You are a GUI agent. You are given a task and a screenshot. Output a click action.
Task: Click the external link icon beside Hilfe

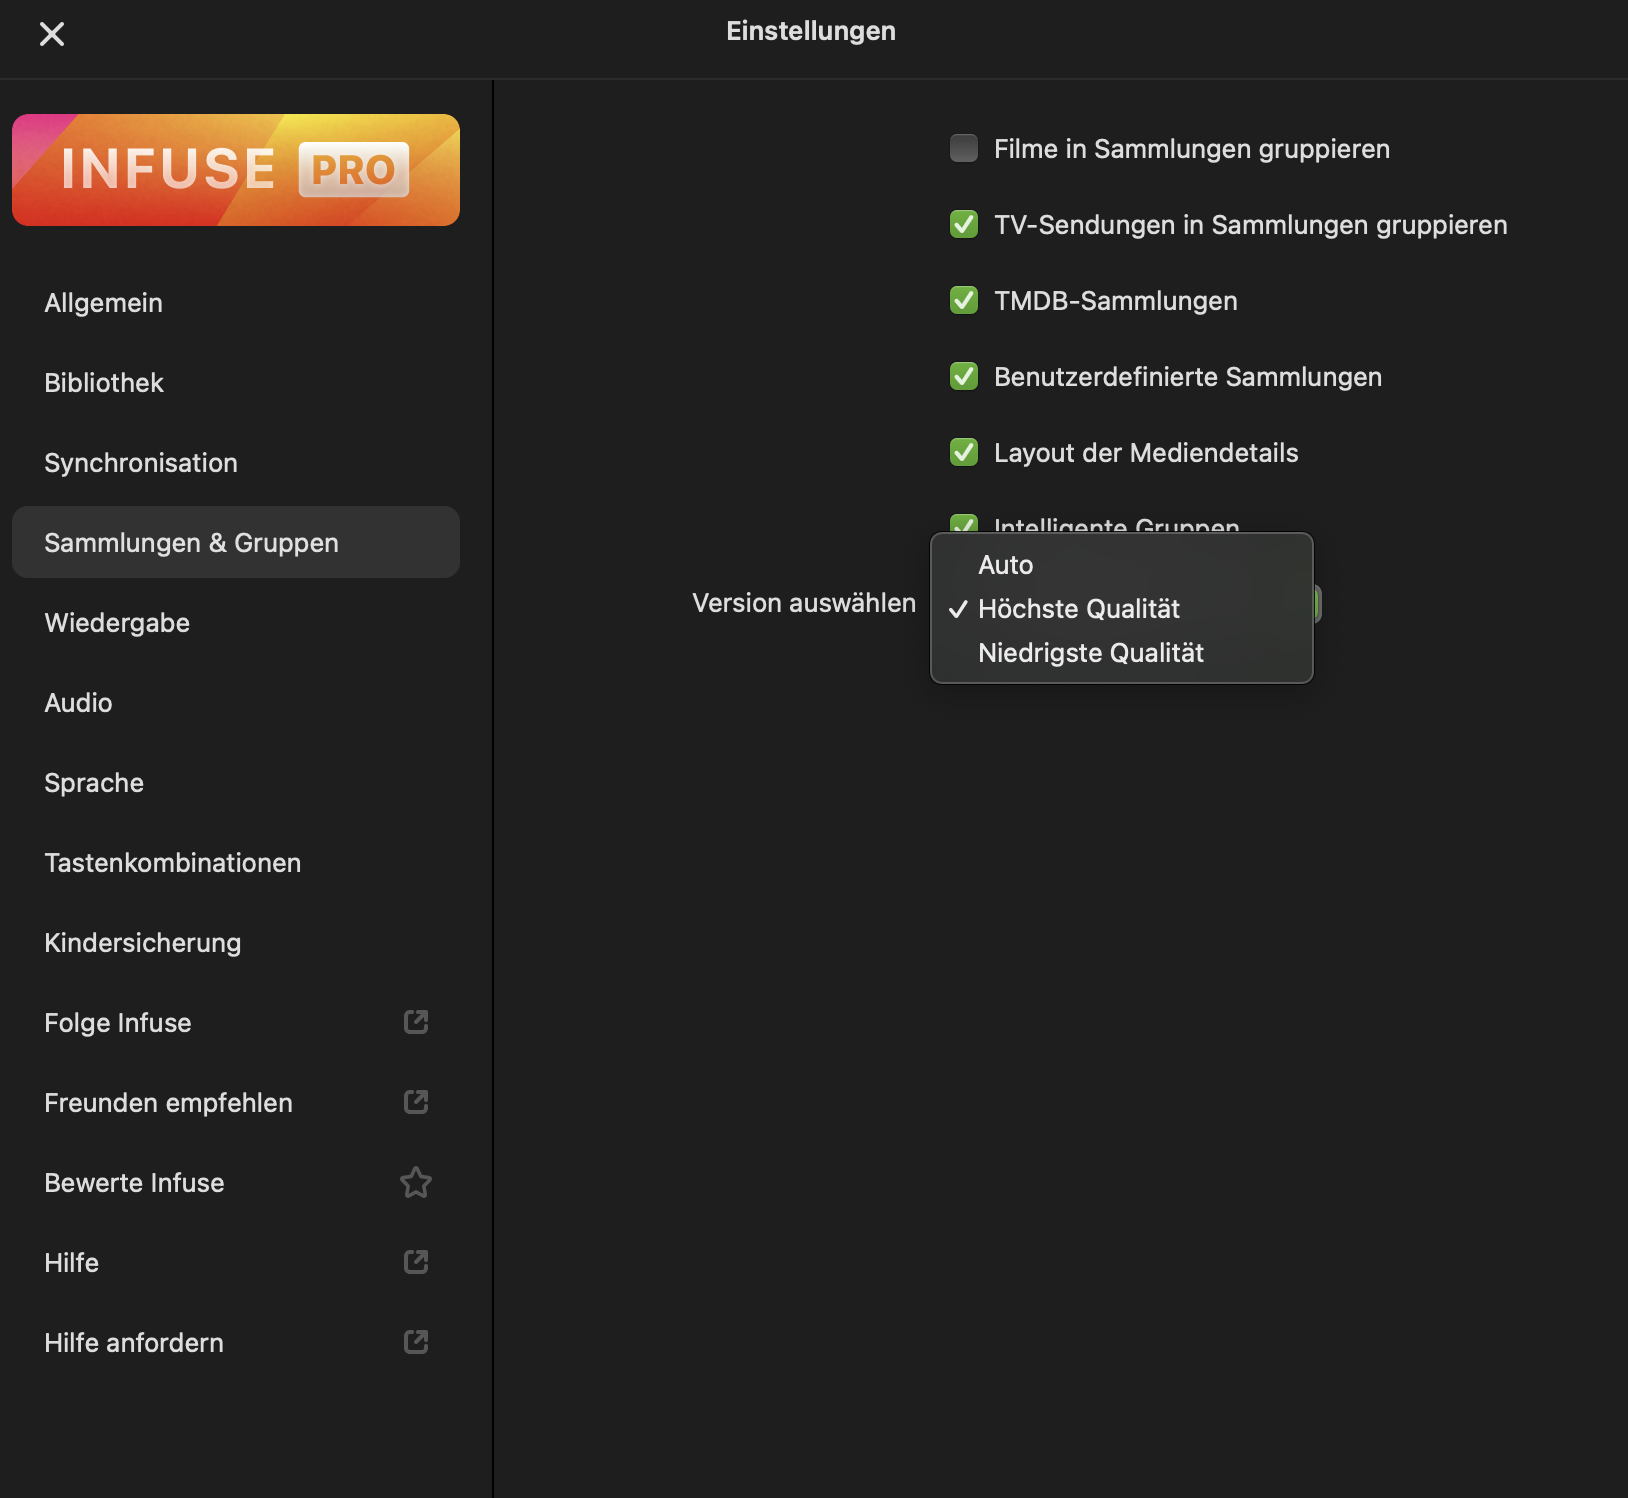pos(416,1262)
